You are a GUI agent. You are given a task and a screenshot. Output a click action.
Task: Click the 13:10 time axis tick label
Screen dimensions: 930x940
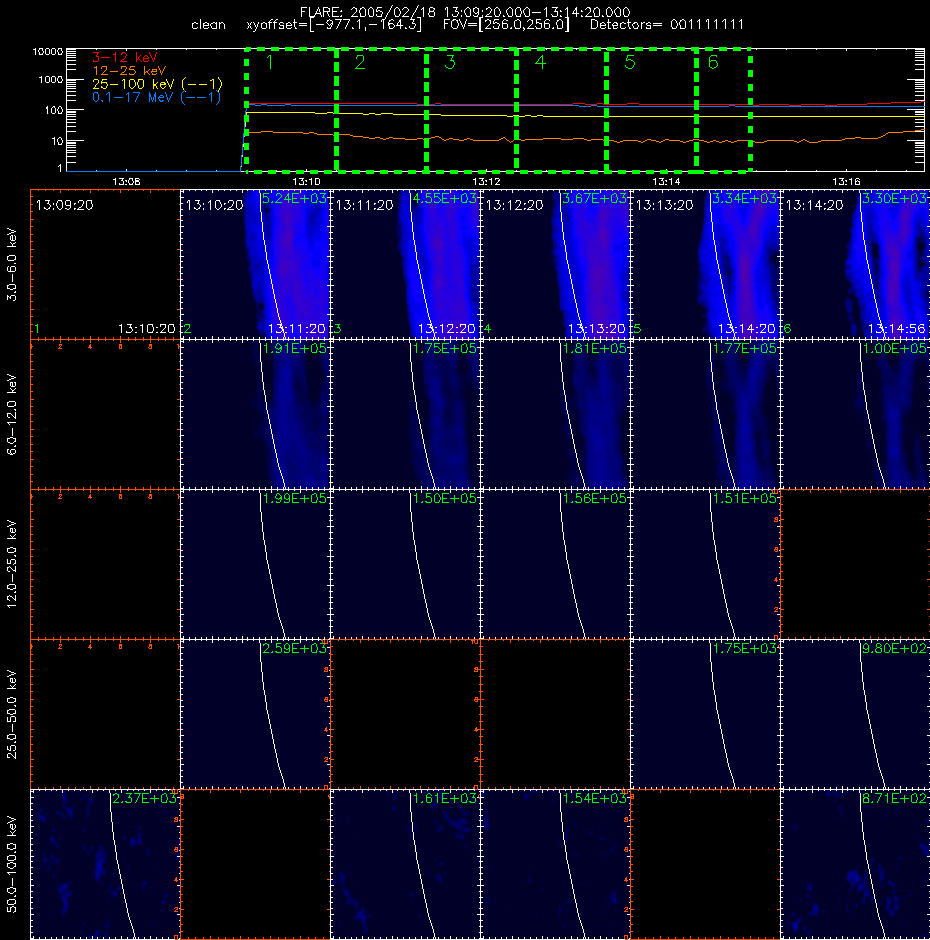pyautogui.click(x=306, y=181)
